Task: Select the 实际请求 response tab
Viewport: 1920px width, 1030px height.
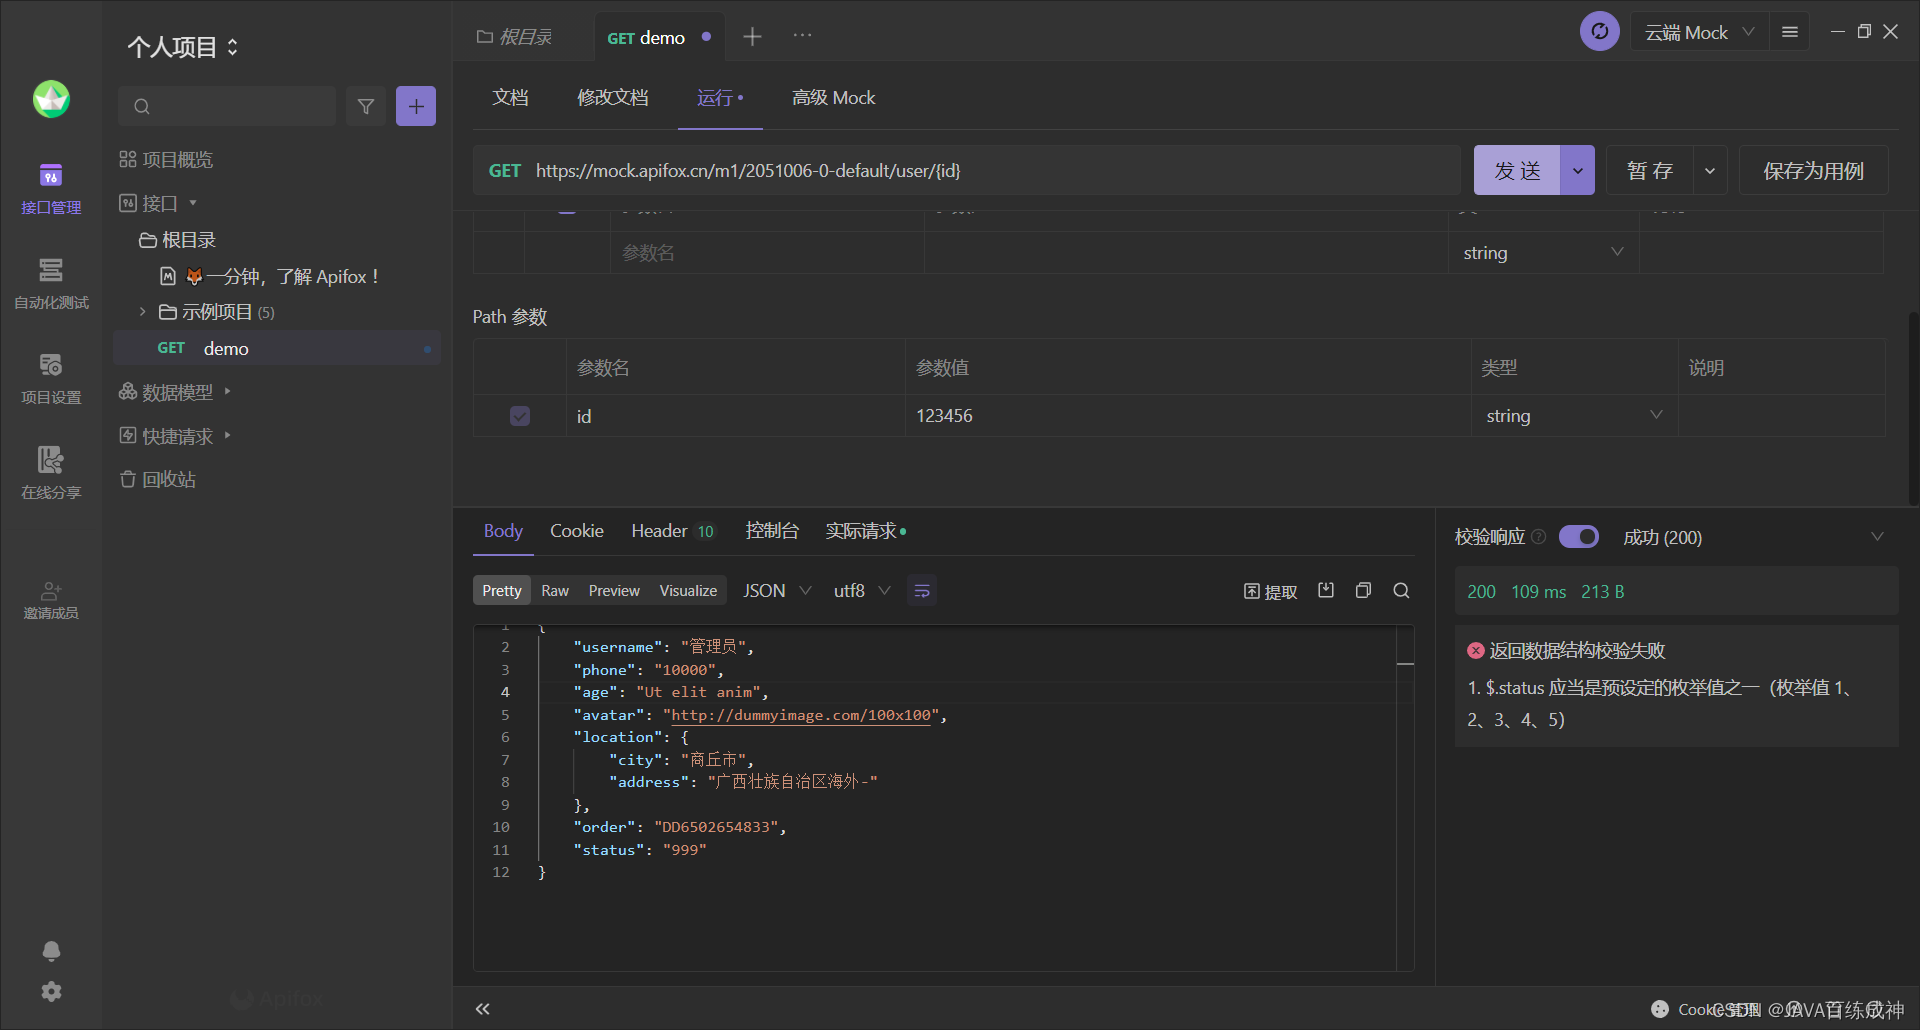Action: point(866,531)
